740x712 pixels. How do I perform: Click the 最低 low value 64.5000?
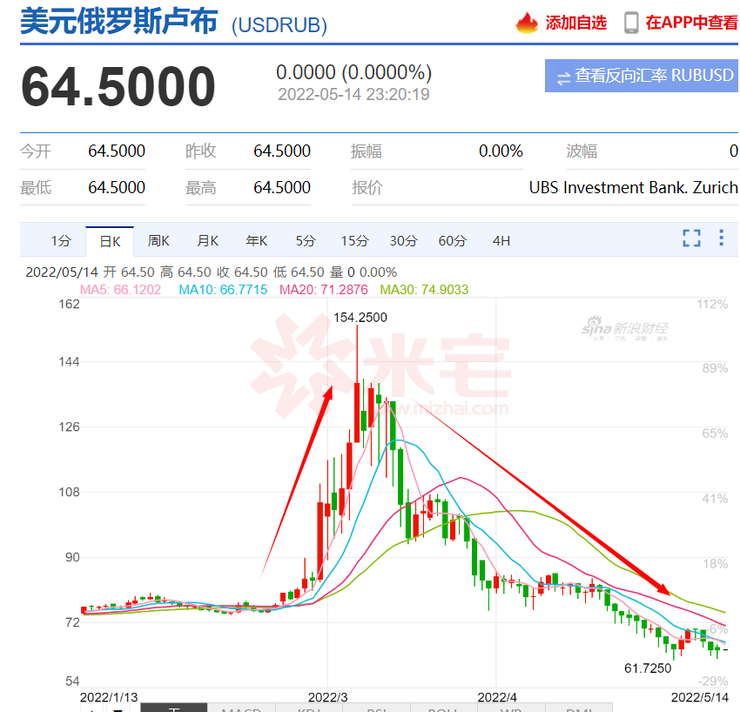(x=117, y=187)
